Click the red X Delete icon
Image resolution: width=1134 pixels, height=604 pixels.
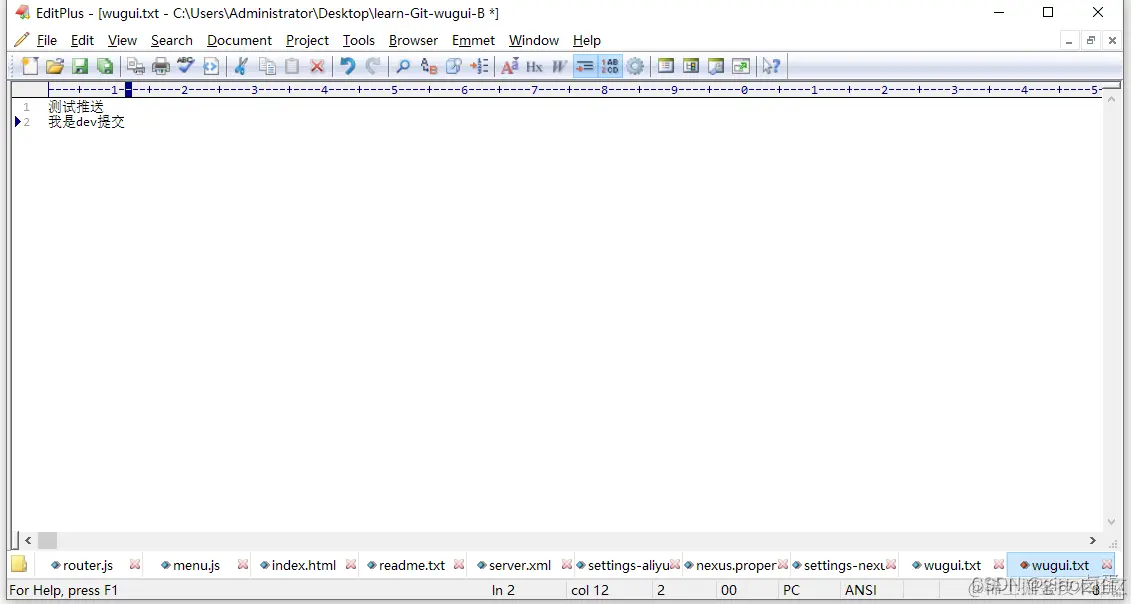tap(317, 67)
